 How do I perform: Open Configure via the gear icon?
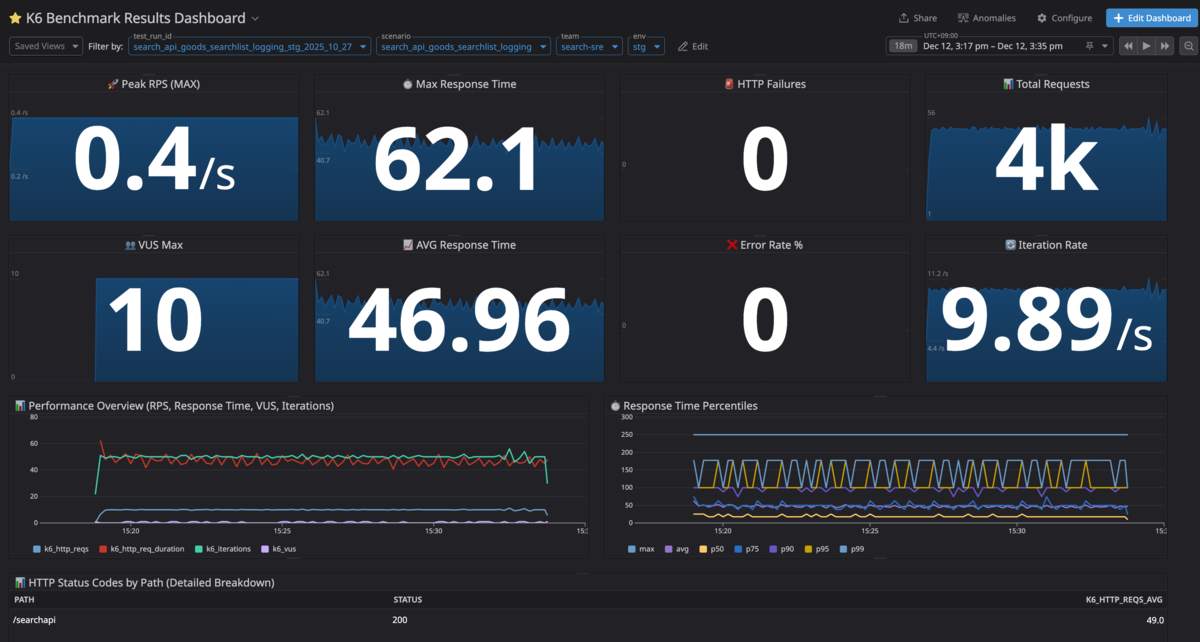coord(1043,17)
